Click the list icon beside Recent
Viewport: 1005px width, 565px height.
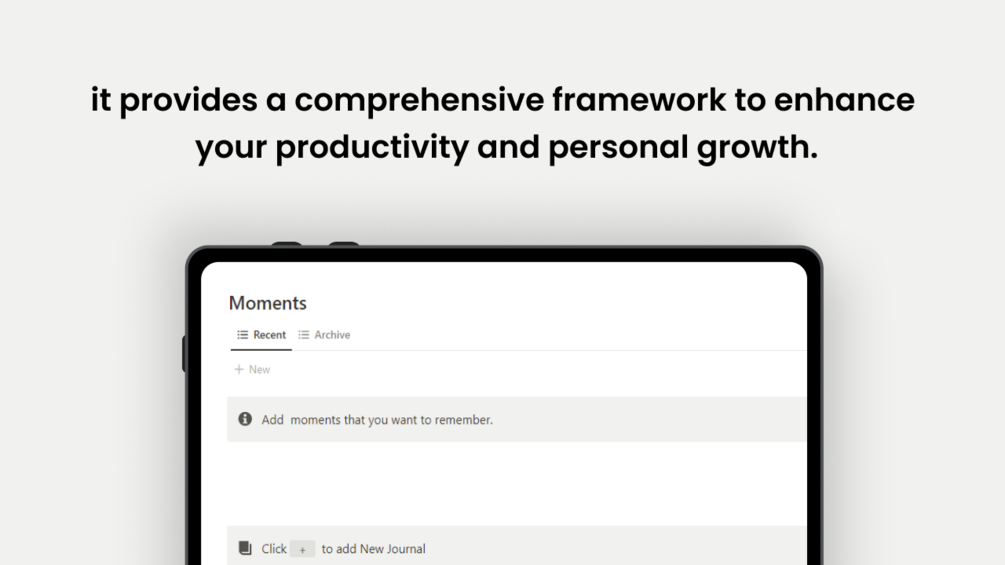pyautogui.click(x=242, y=335)
